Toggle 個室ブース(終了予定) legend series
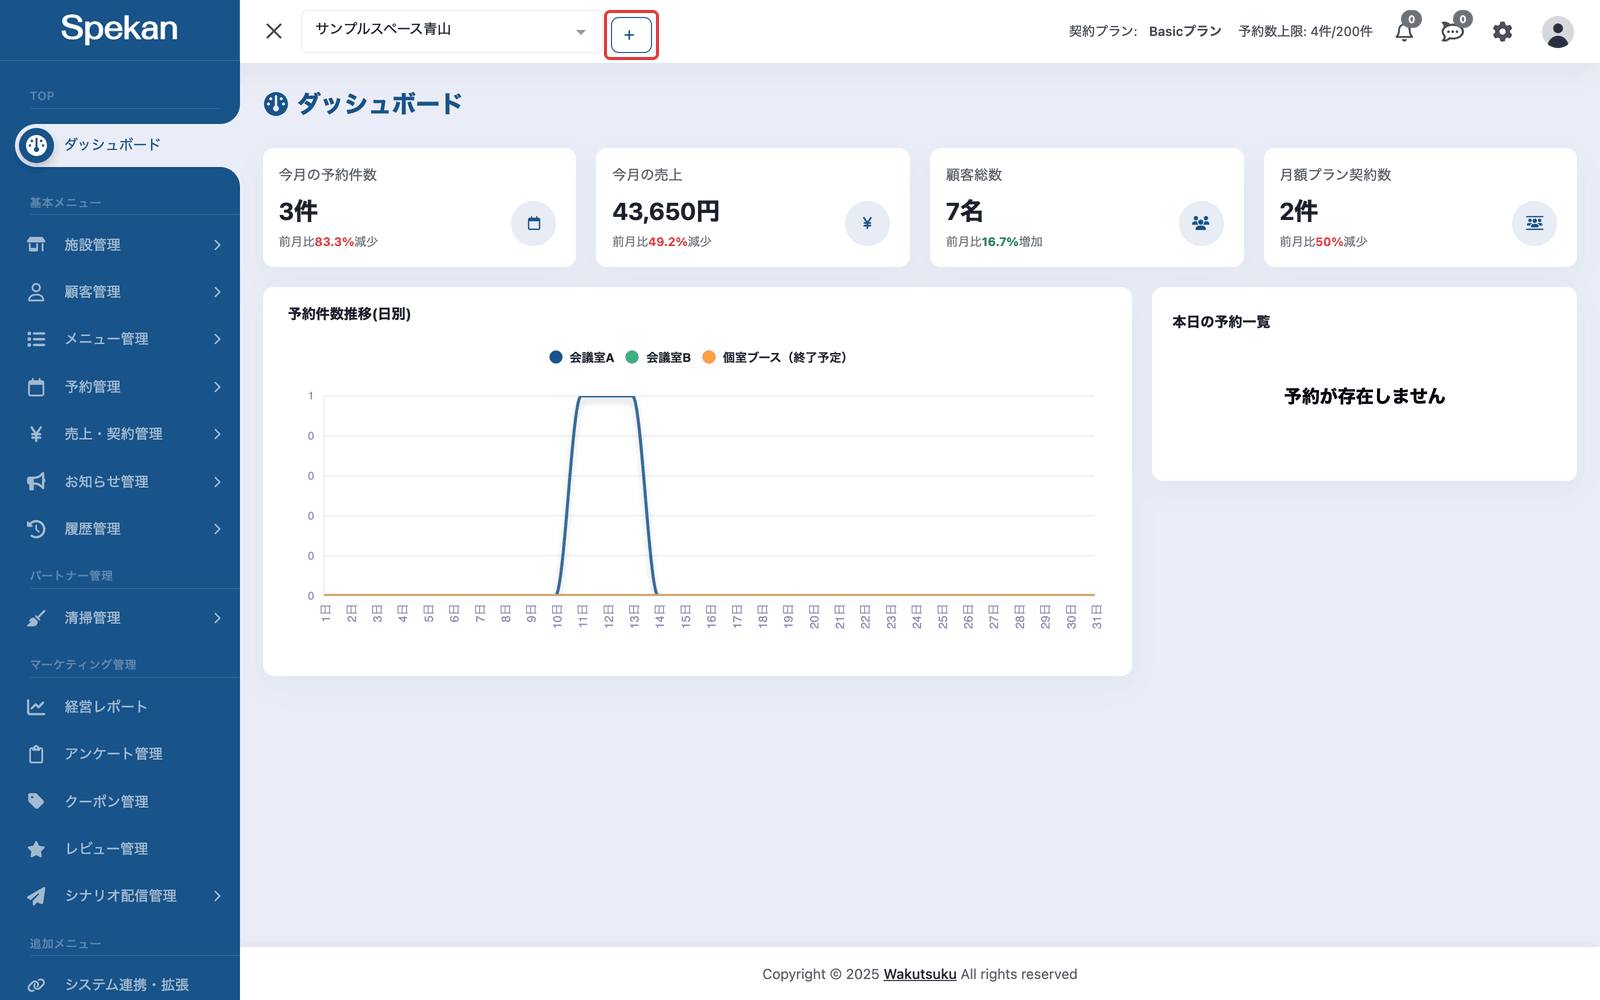The width and height of the screenshot is (1600, 1000). click(x=774, y=357)
